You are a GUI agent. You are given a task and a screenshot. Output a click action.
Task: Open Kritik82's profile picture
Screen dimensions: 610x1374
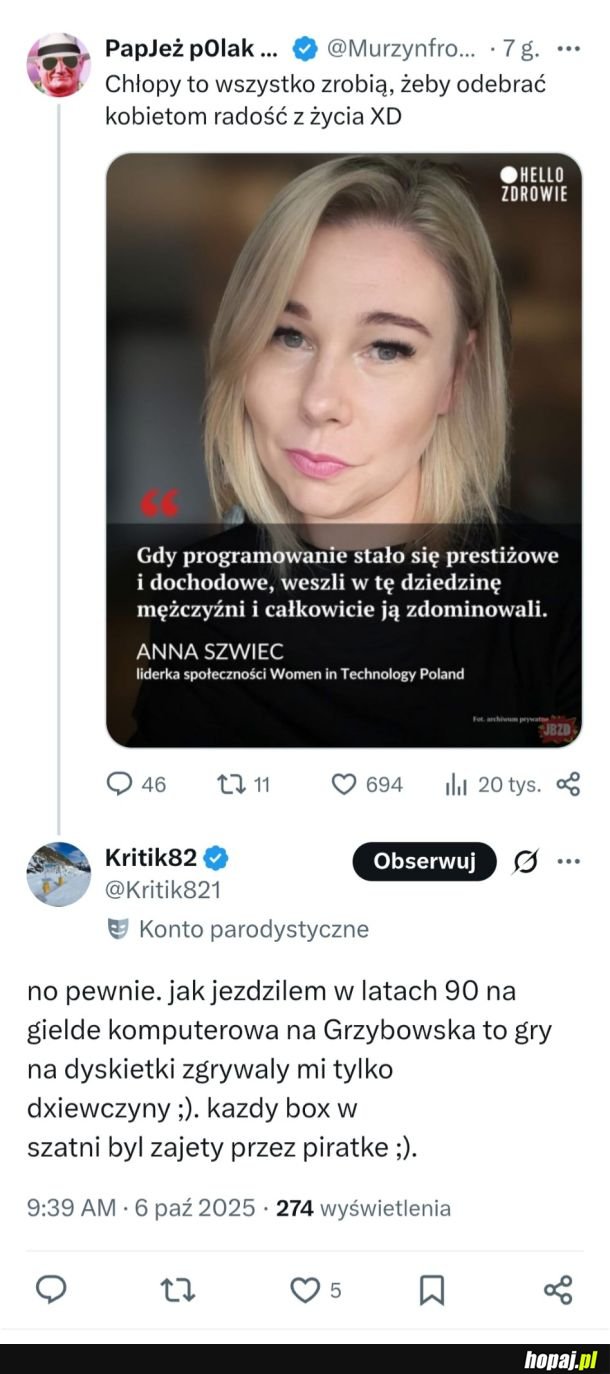point(58,874)
